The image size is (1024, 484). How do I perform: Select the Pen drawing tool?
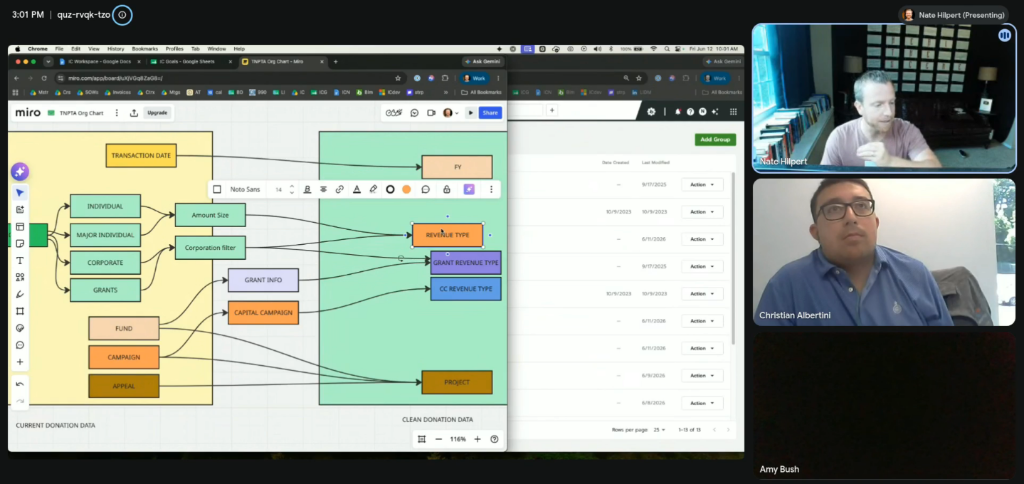20,294
